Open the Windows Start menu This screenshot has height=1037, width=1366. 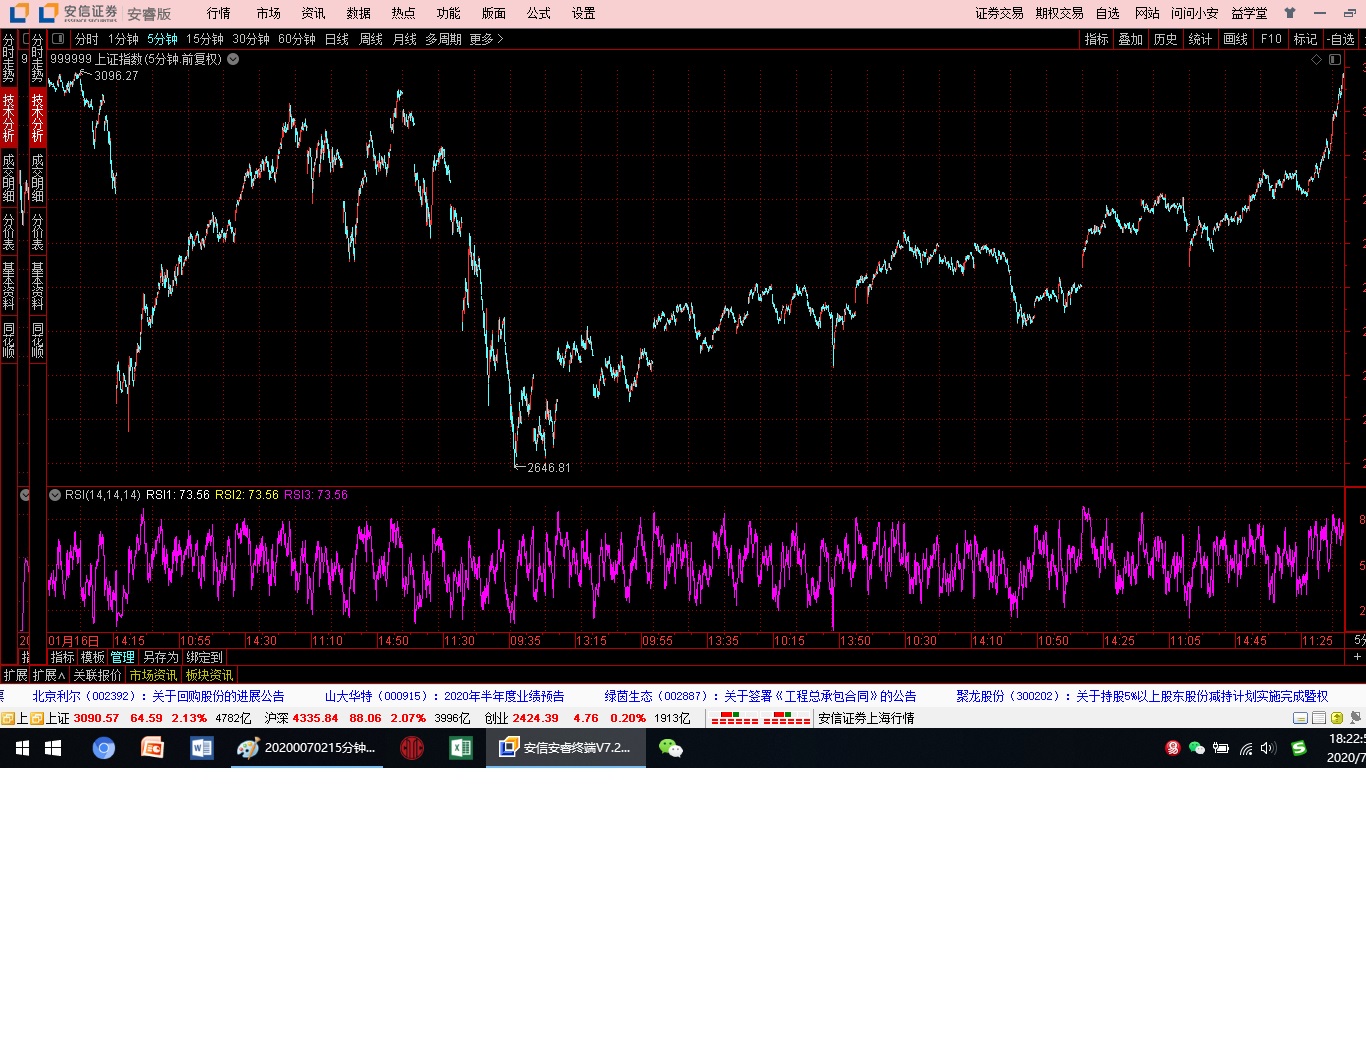click(x=54, y=748)
